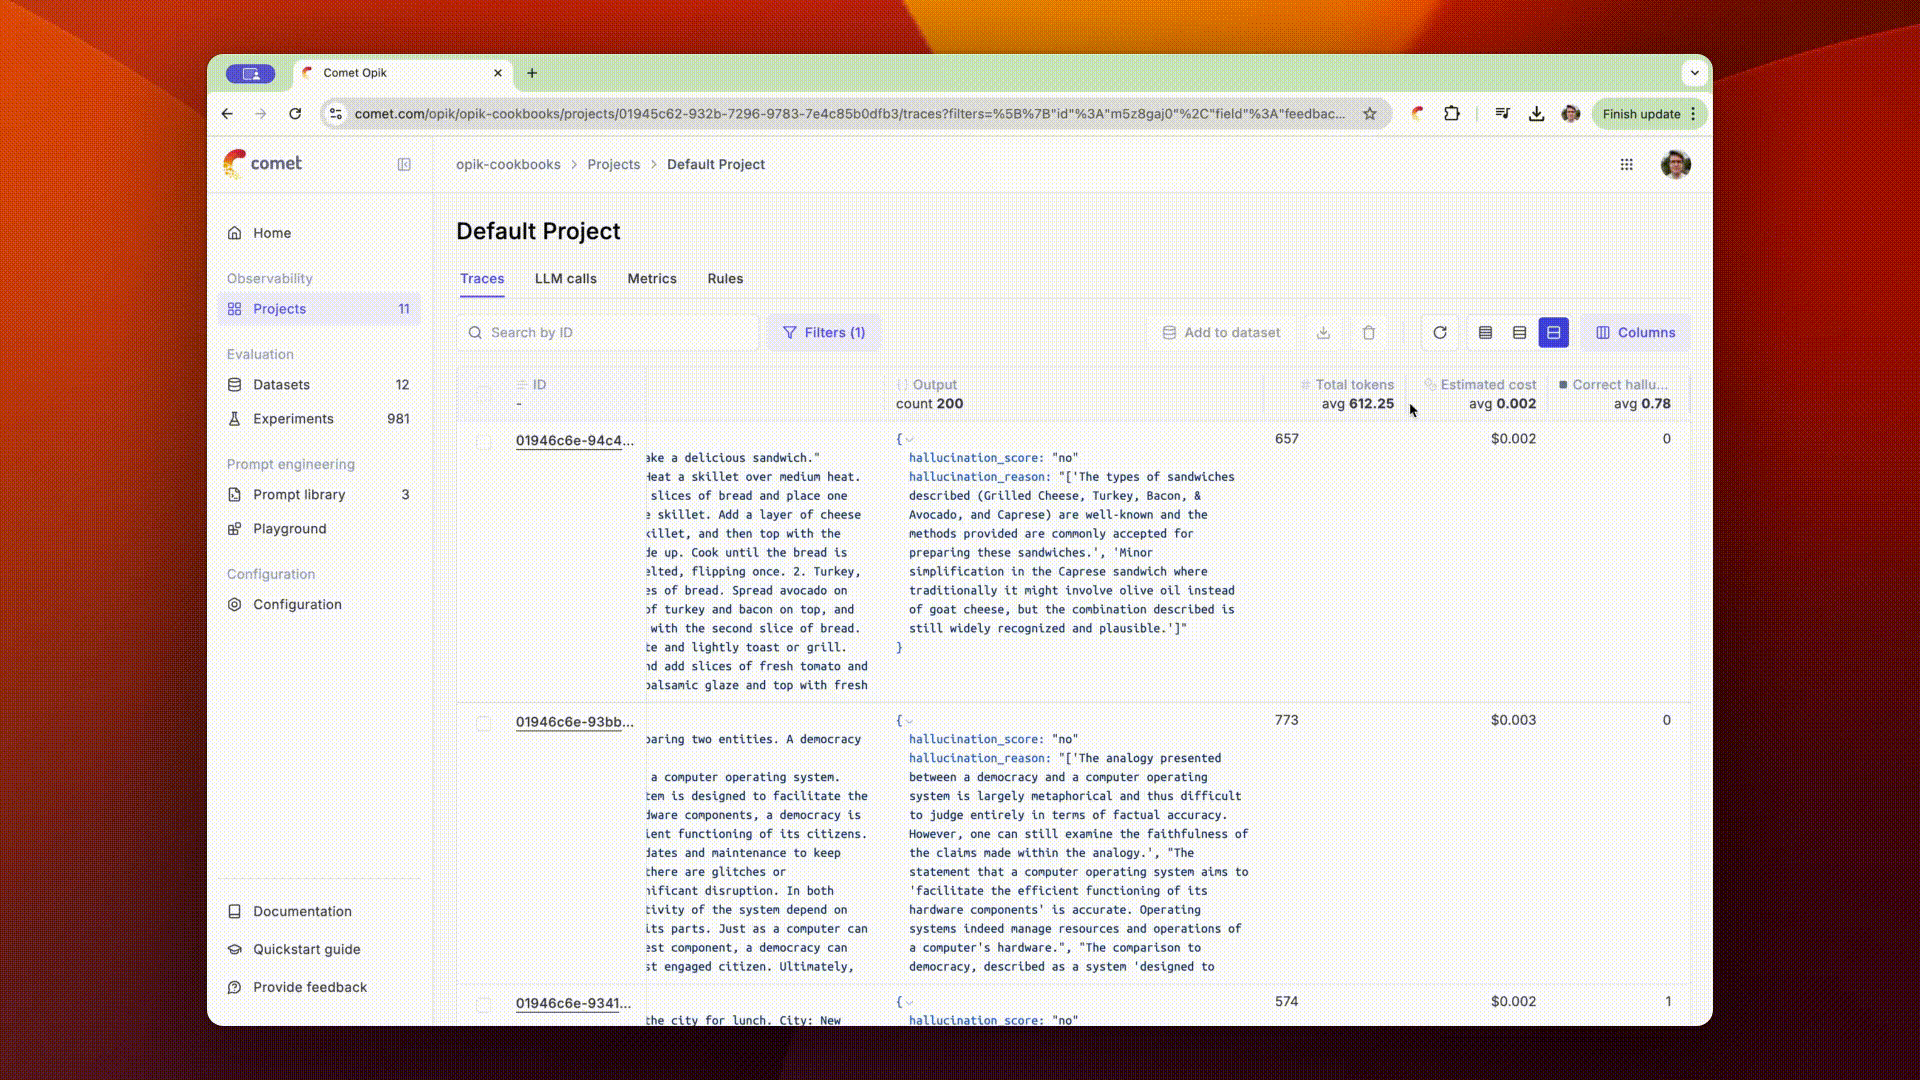Open trace 01946c6e-9341 link
This screenshot has height=1080, width=1920.
click(573, 1003)
